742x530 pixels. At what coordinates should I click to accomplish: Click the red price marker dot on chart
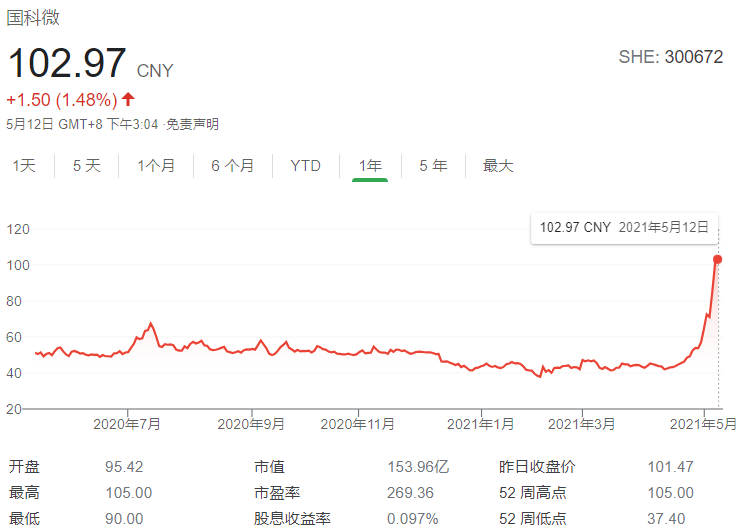(717, 259)
